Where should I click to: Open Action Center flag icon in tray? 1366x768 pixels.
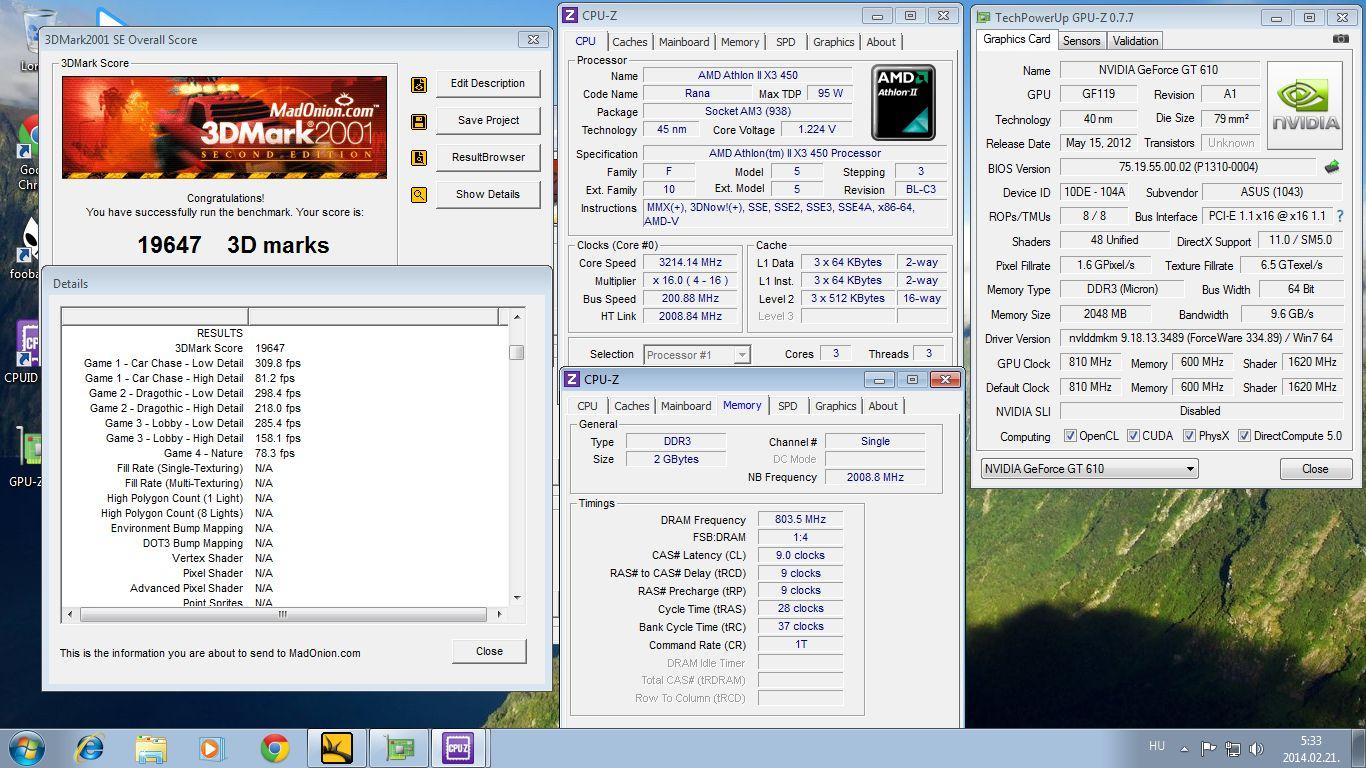pos(1209,748)
